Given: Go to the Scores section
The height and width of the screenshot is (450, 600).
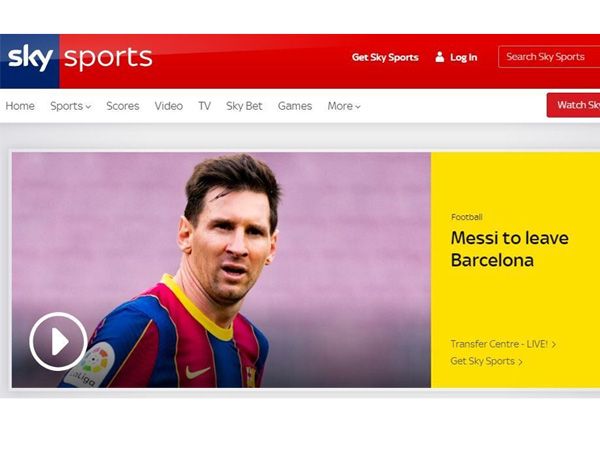Looking at the screenshot, I should 123,106.
